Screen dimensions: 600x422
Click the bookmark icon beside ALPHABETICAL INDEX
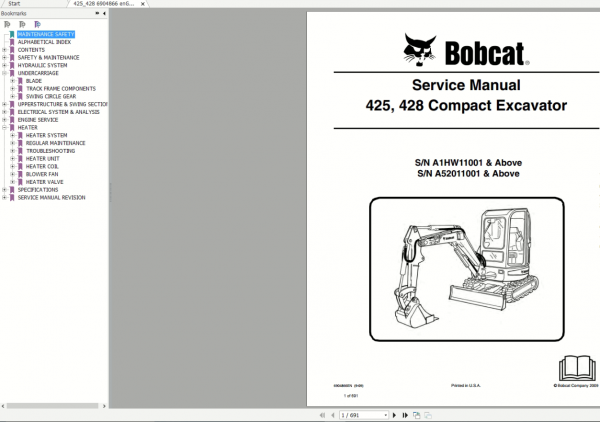[12, 42]
